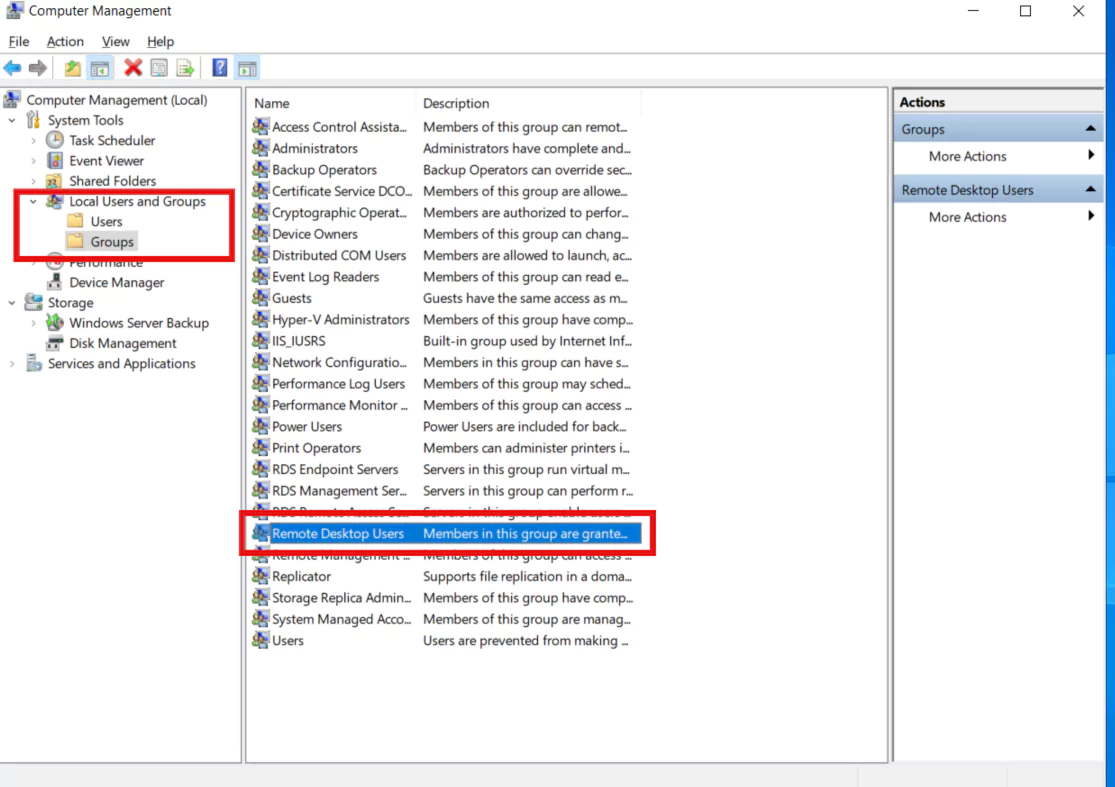The height and width of the screenshot is (787, 1115).
Task: Select the Distributed COM Users group name
Action: coord(339,255)
